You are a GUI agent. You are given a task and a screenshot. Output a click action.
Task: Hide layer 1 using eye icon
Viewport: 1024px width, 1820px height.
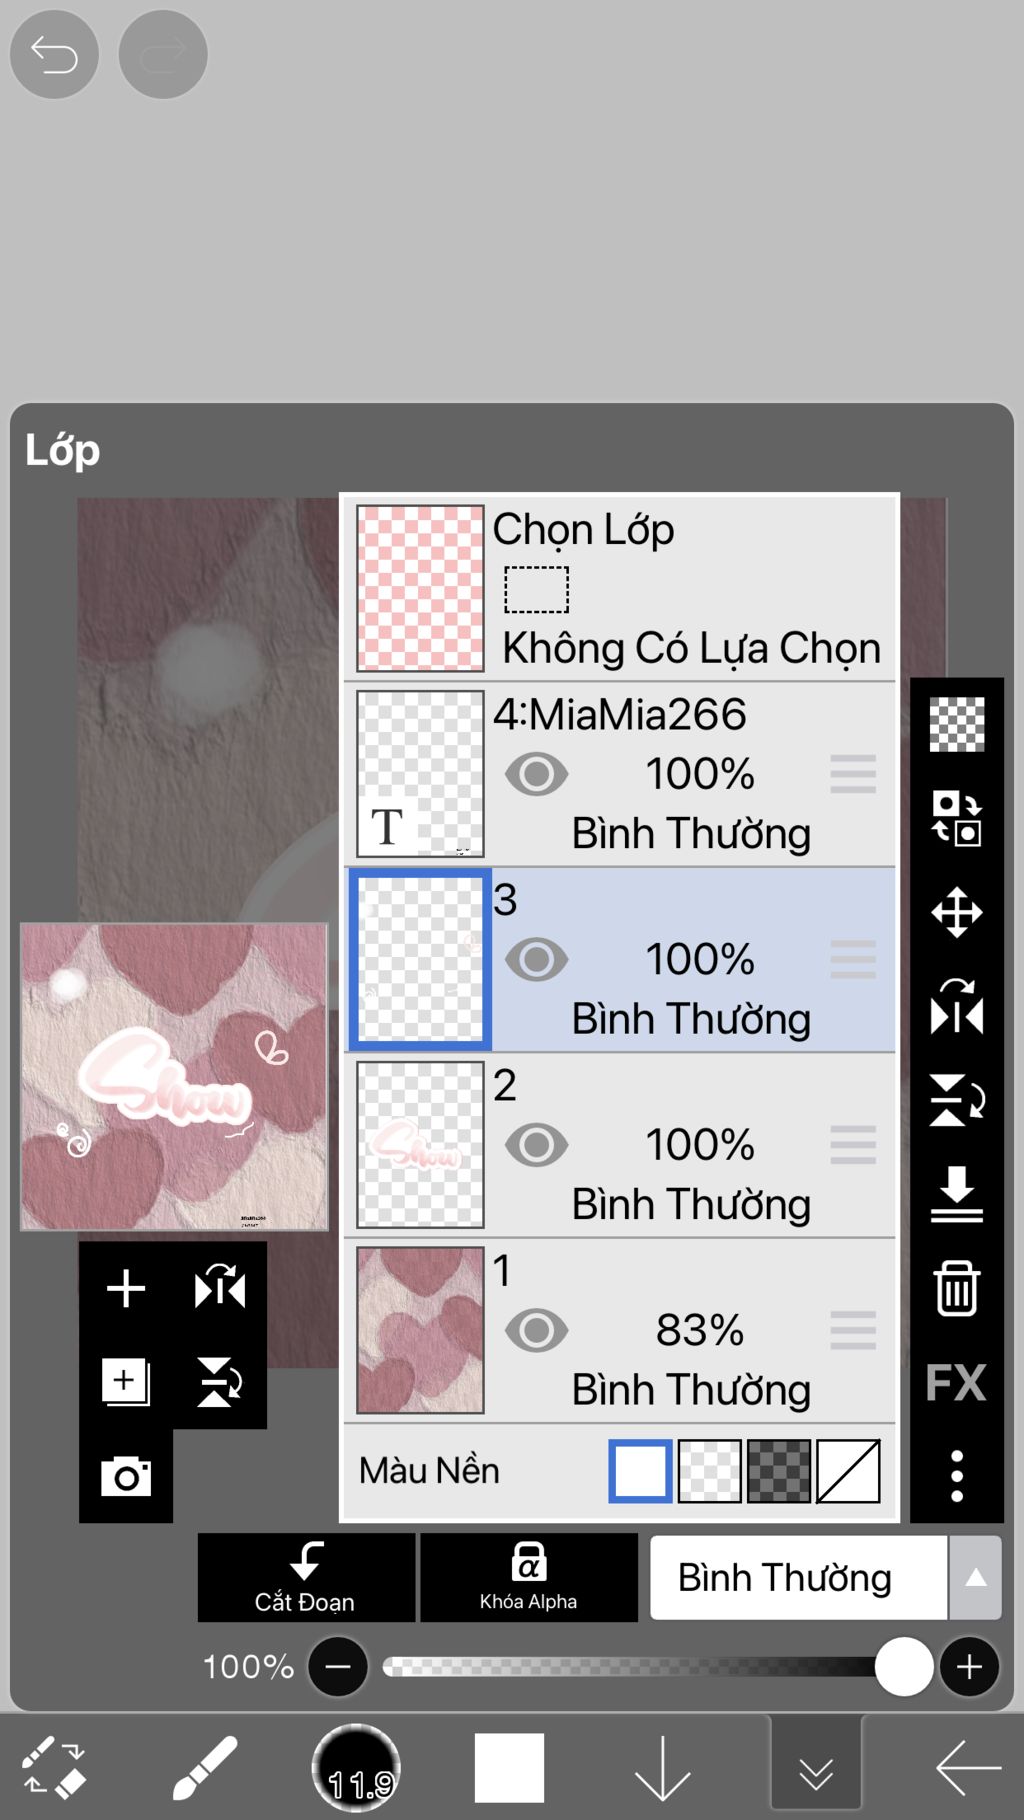pyautogui.click(x=536, y=1331)
